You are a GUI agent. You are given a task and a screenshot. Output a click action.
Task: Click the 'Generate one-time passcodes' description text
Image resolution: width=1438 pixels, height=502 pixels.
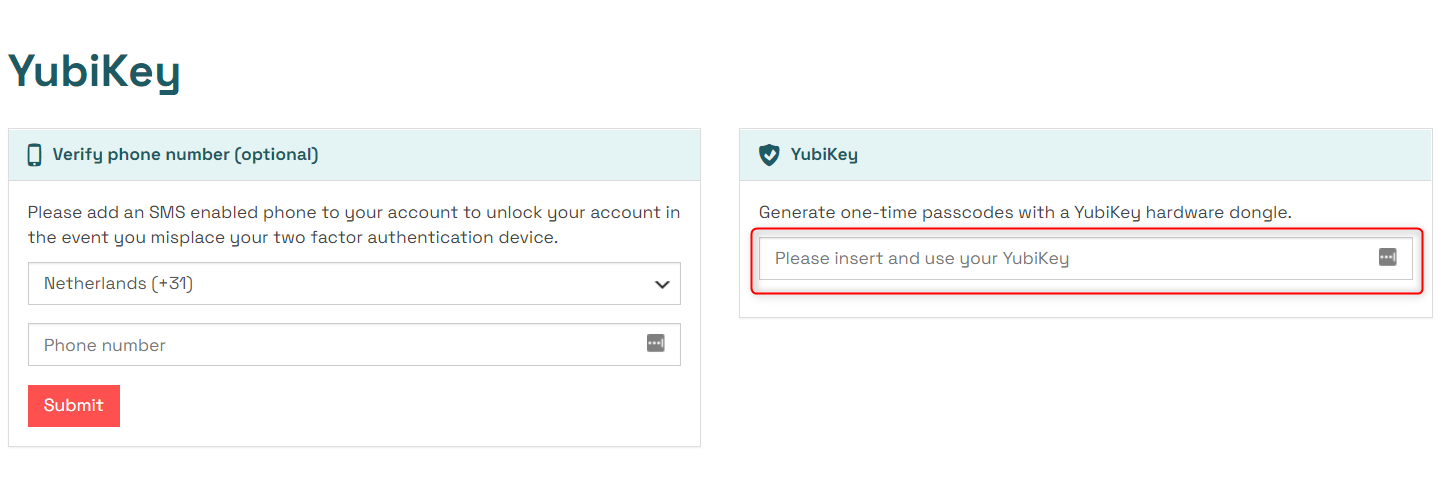pos(1025,213)
